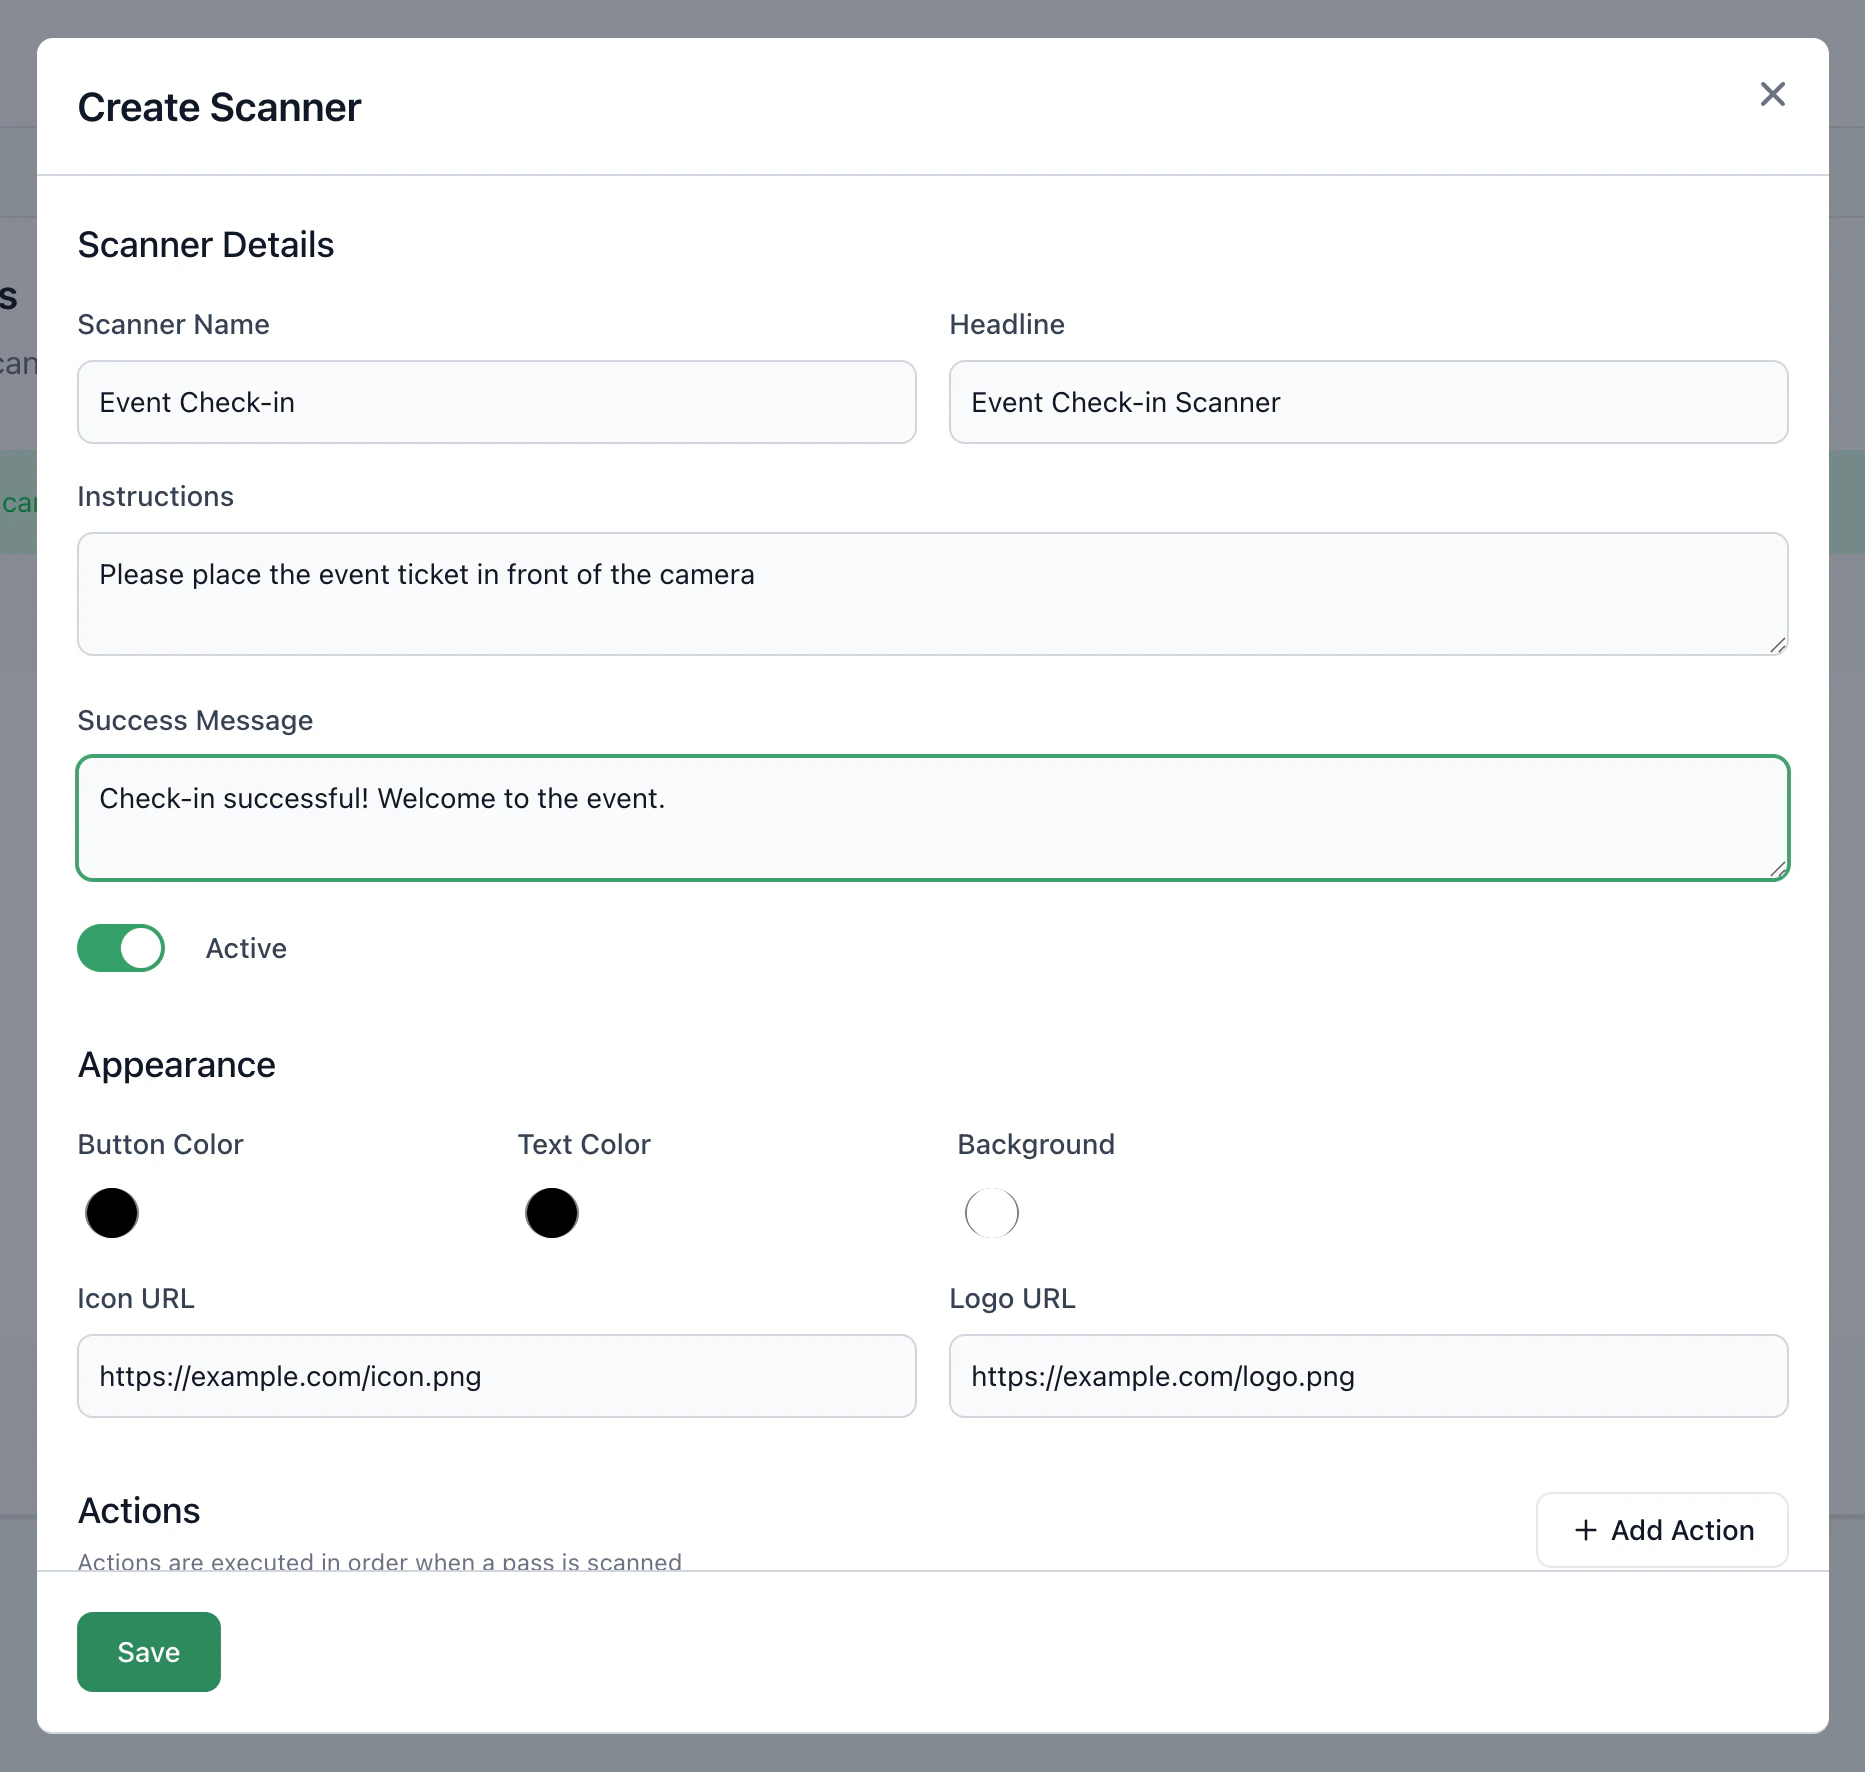
Task: Click the Headline input field
Action: [x=1368, y=402]
